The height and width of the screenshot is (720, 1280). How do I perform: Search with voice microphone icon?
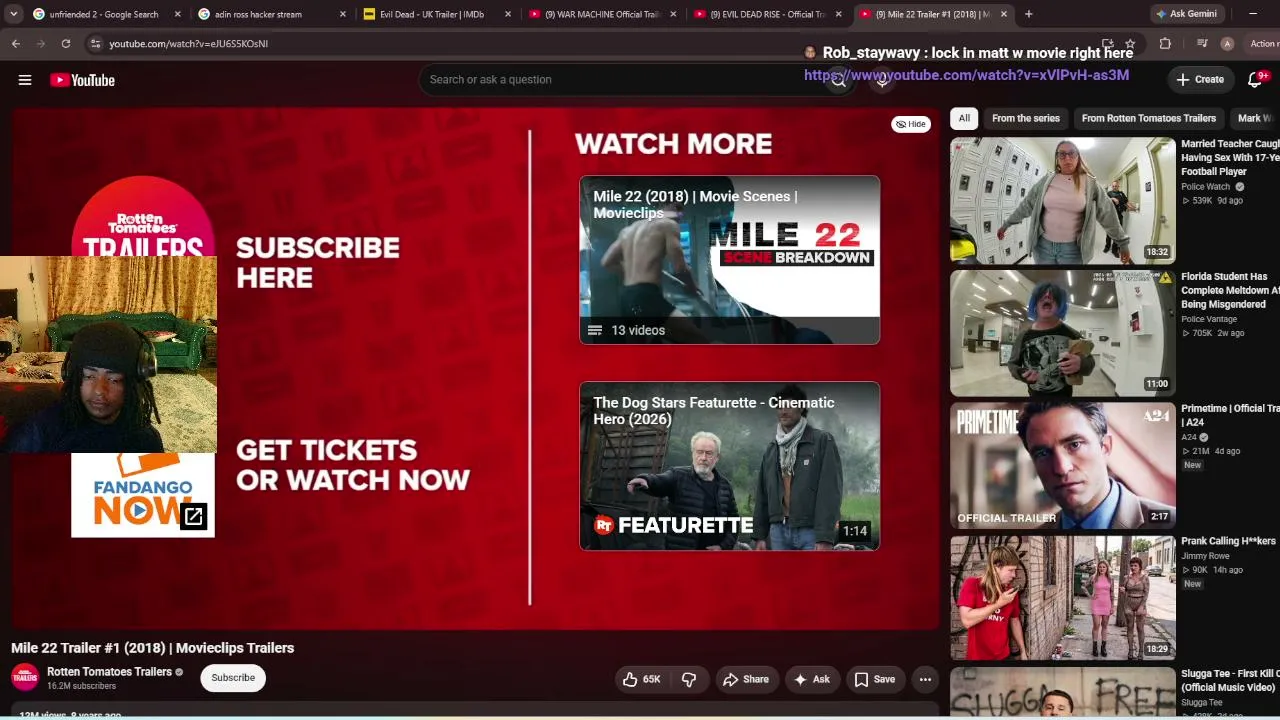(882, 80)
